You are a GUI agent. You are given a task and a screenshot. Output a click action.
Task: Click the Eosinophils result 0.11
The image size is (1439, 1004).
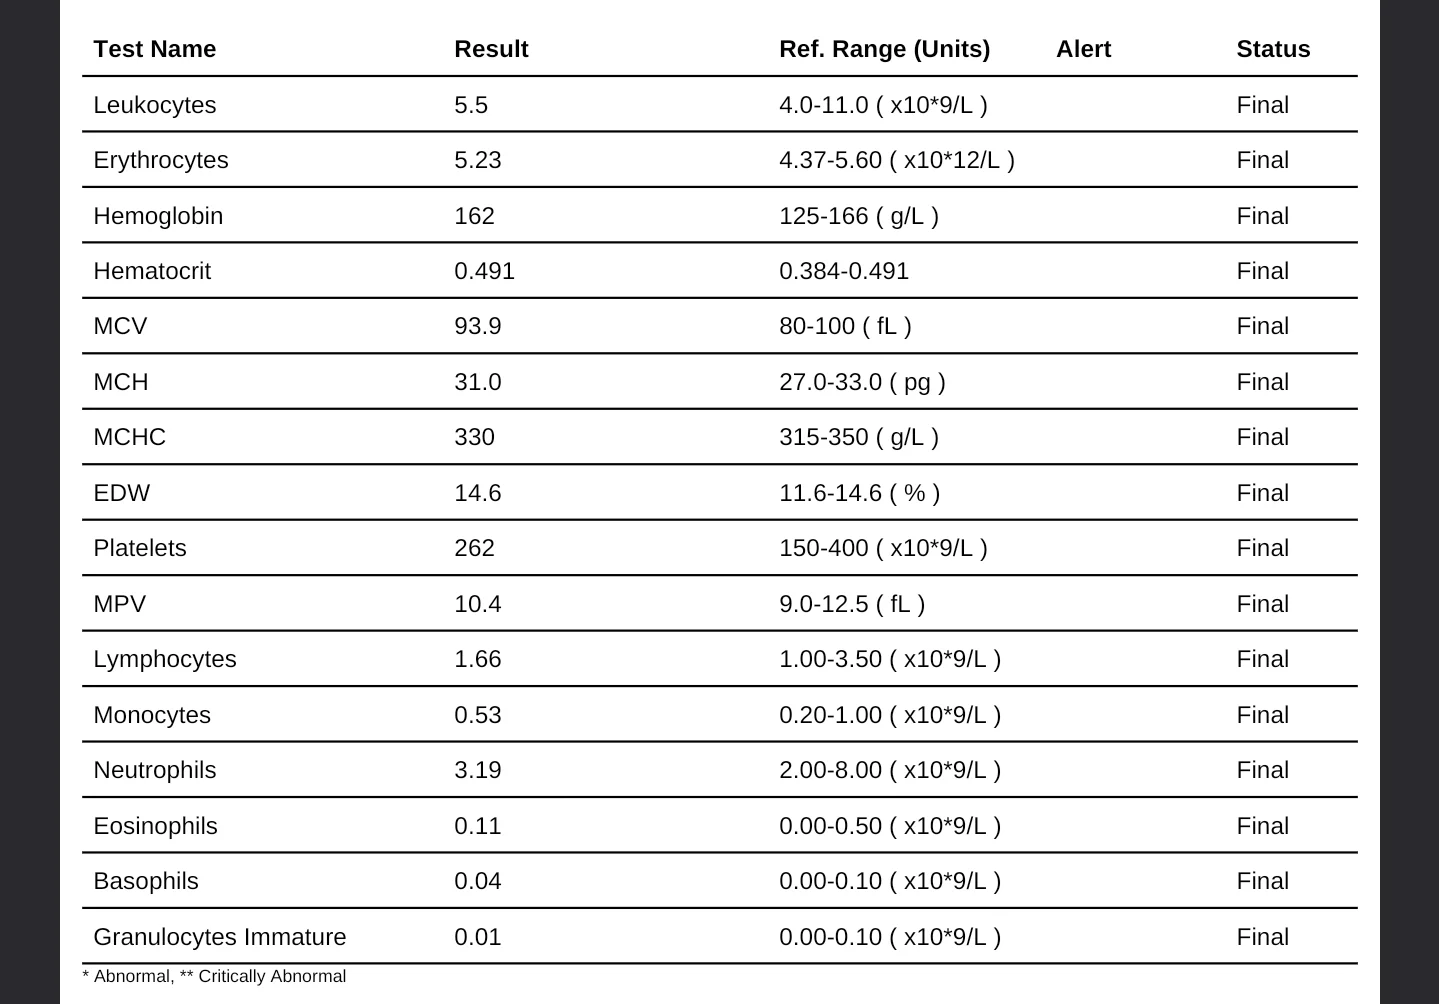(477, 826)
